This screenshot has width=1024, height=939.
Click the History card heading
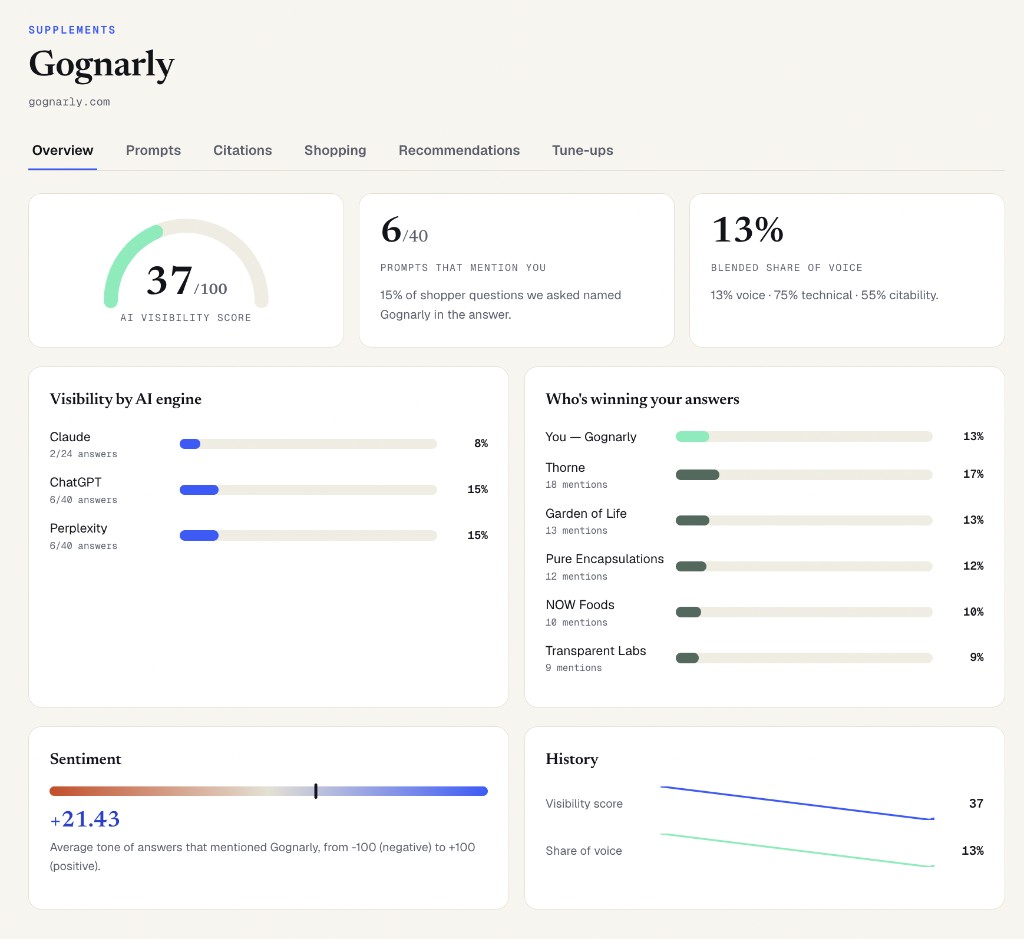(x=571, y=759)
